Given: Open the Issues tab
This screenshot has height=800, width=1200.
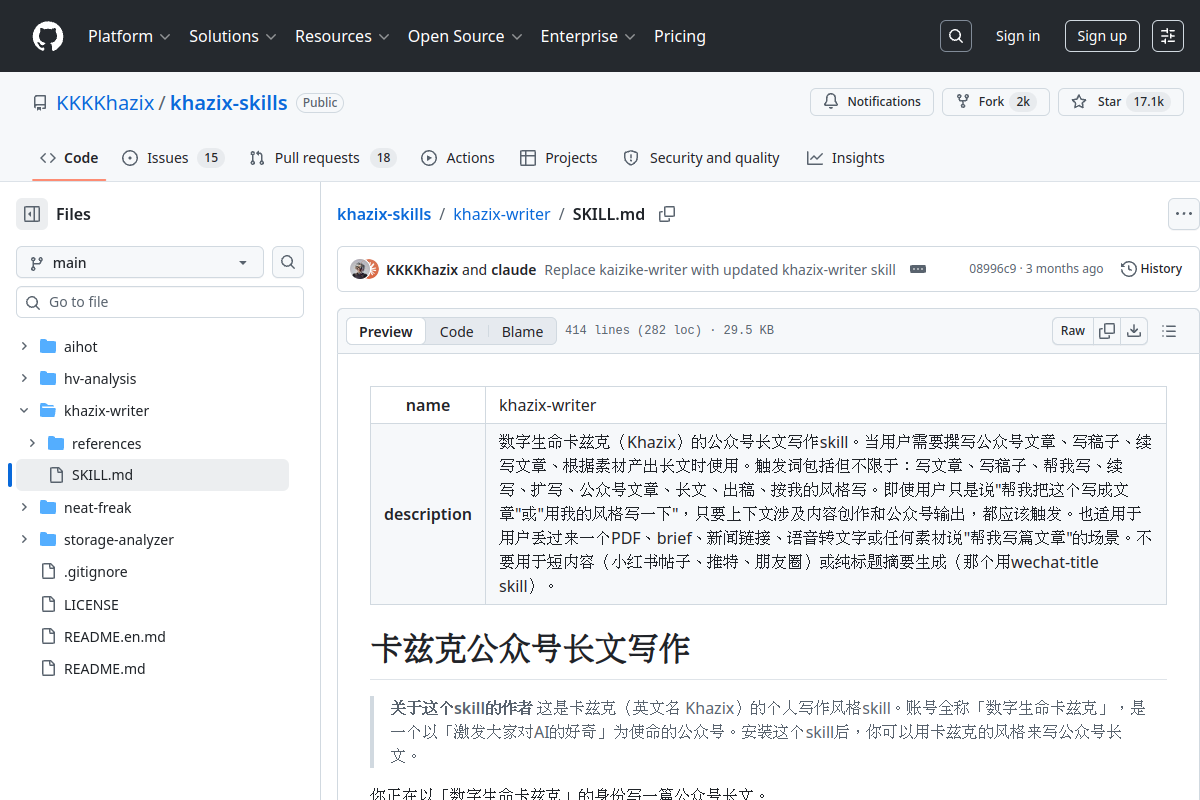Looking at the screenshot, I should pos(172,158).
